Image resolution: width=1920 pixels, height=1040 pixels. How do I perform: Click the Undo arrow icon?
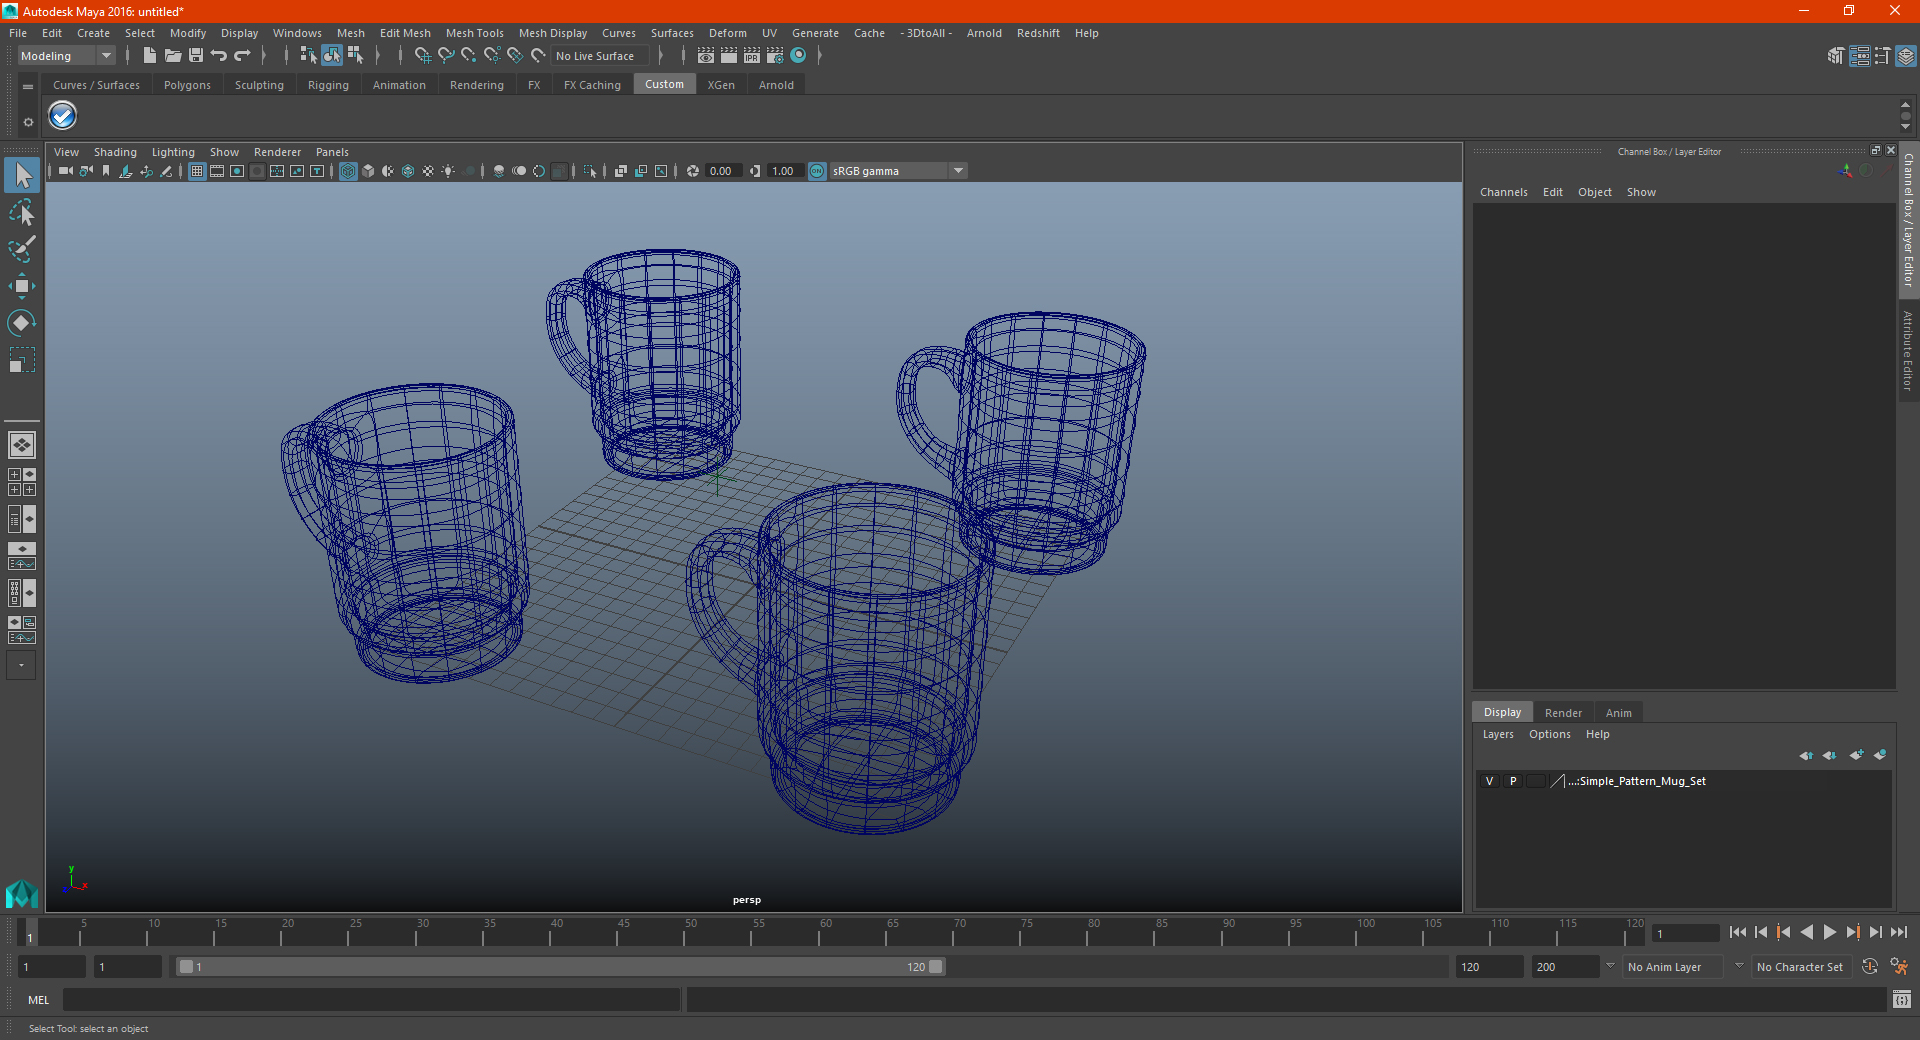(x=219, y=56)
